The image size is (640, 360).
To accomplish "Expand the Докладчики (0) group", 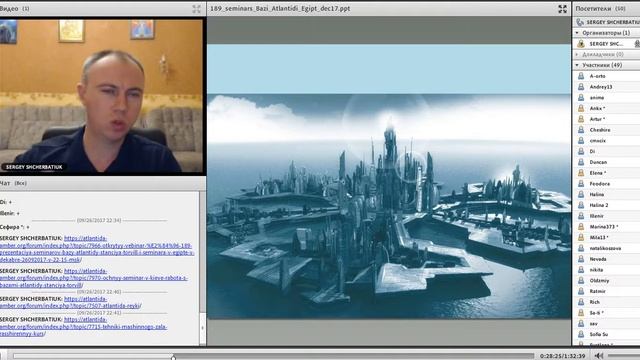I will point(577,54).
